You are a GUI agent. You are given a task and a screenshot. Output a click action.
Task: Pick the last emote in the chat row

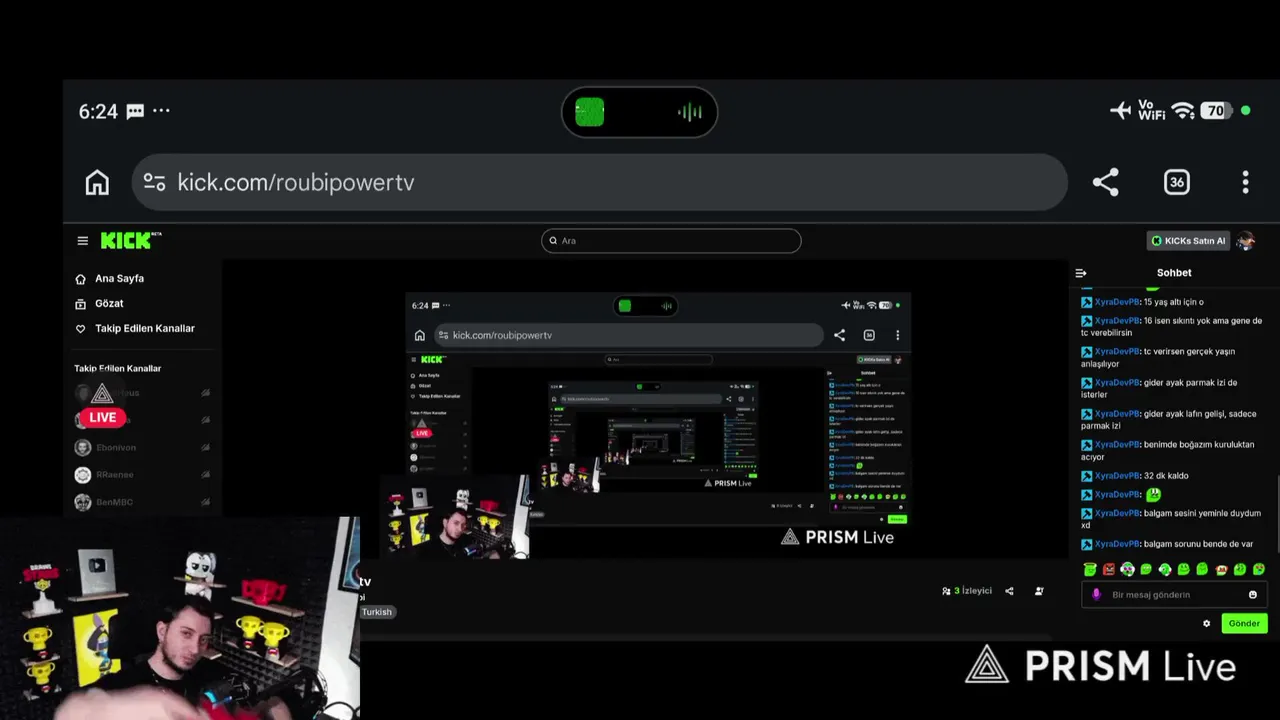tap(1259, 569)
